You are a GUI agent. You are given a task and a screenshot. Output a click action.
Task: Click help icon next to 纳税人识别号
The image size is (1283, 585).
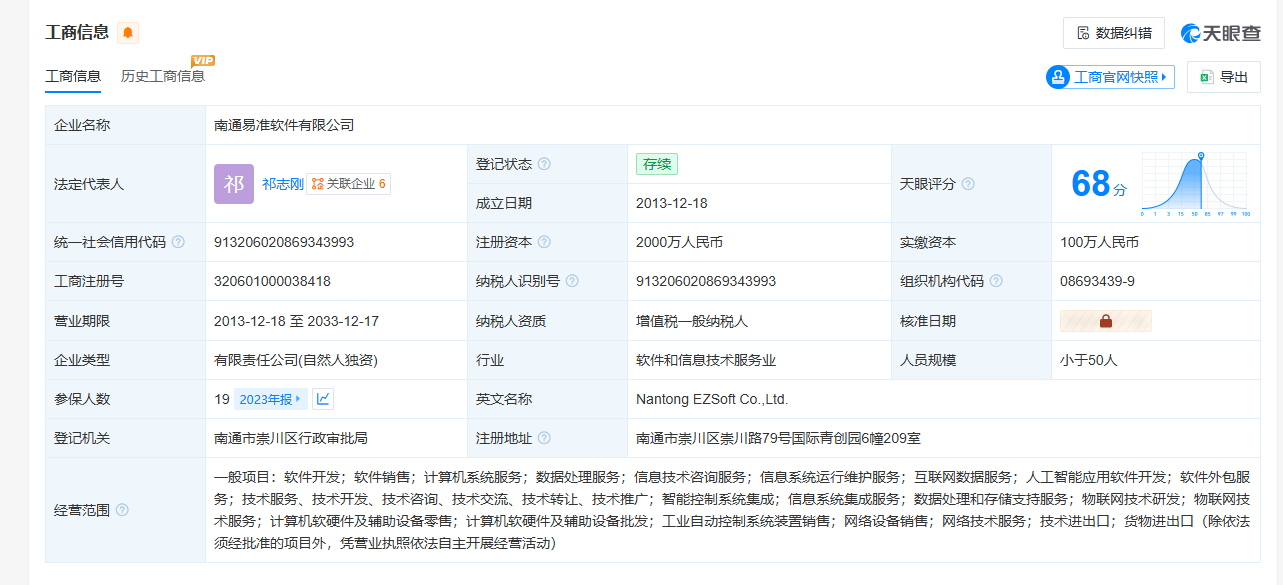[x=572, y=281]
